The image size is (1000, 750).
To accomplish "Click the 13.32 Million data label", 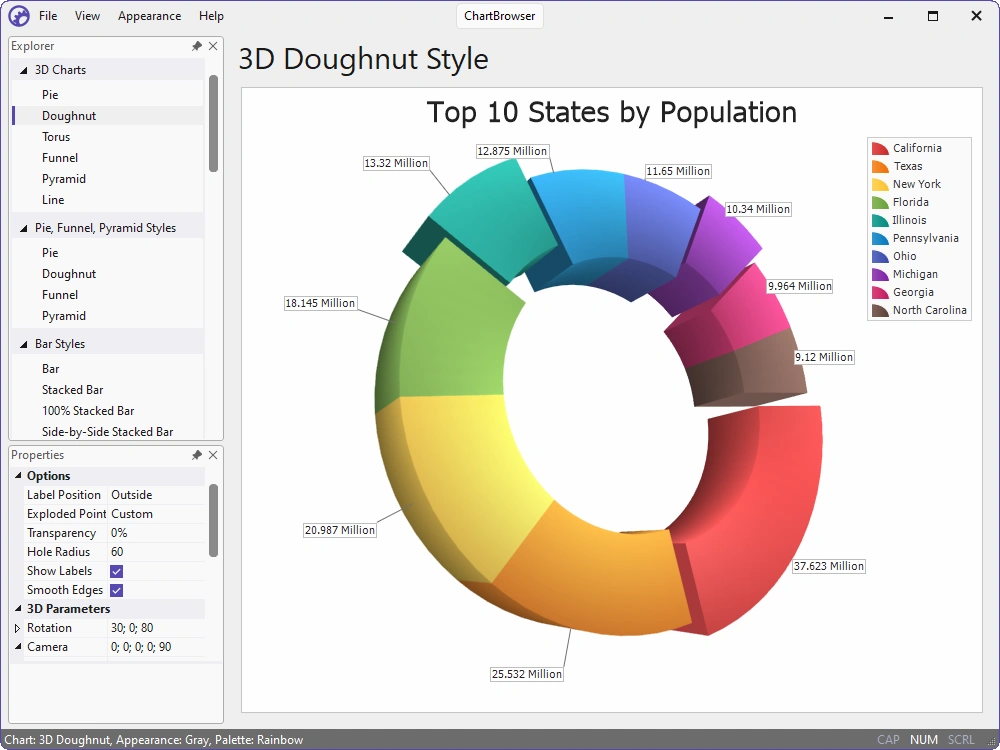I will [x=396, y=163].
